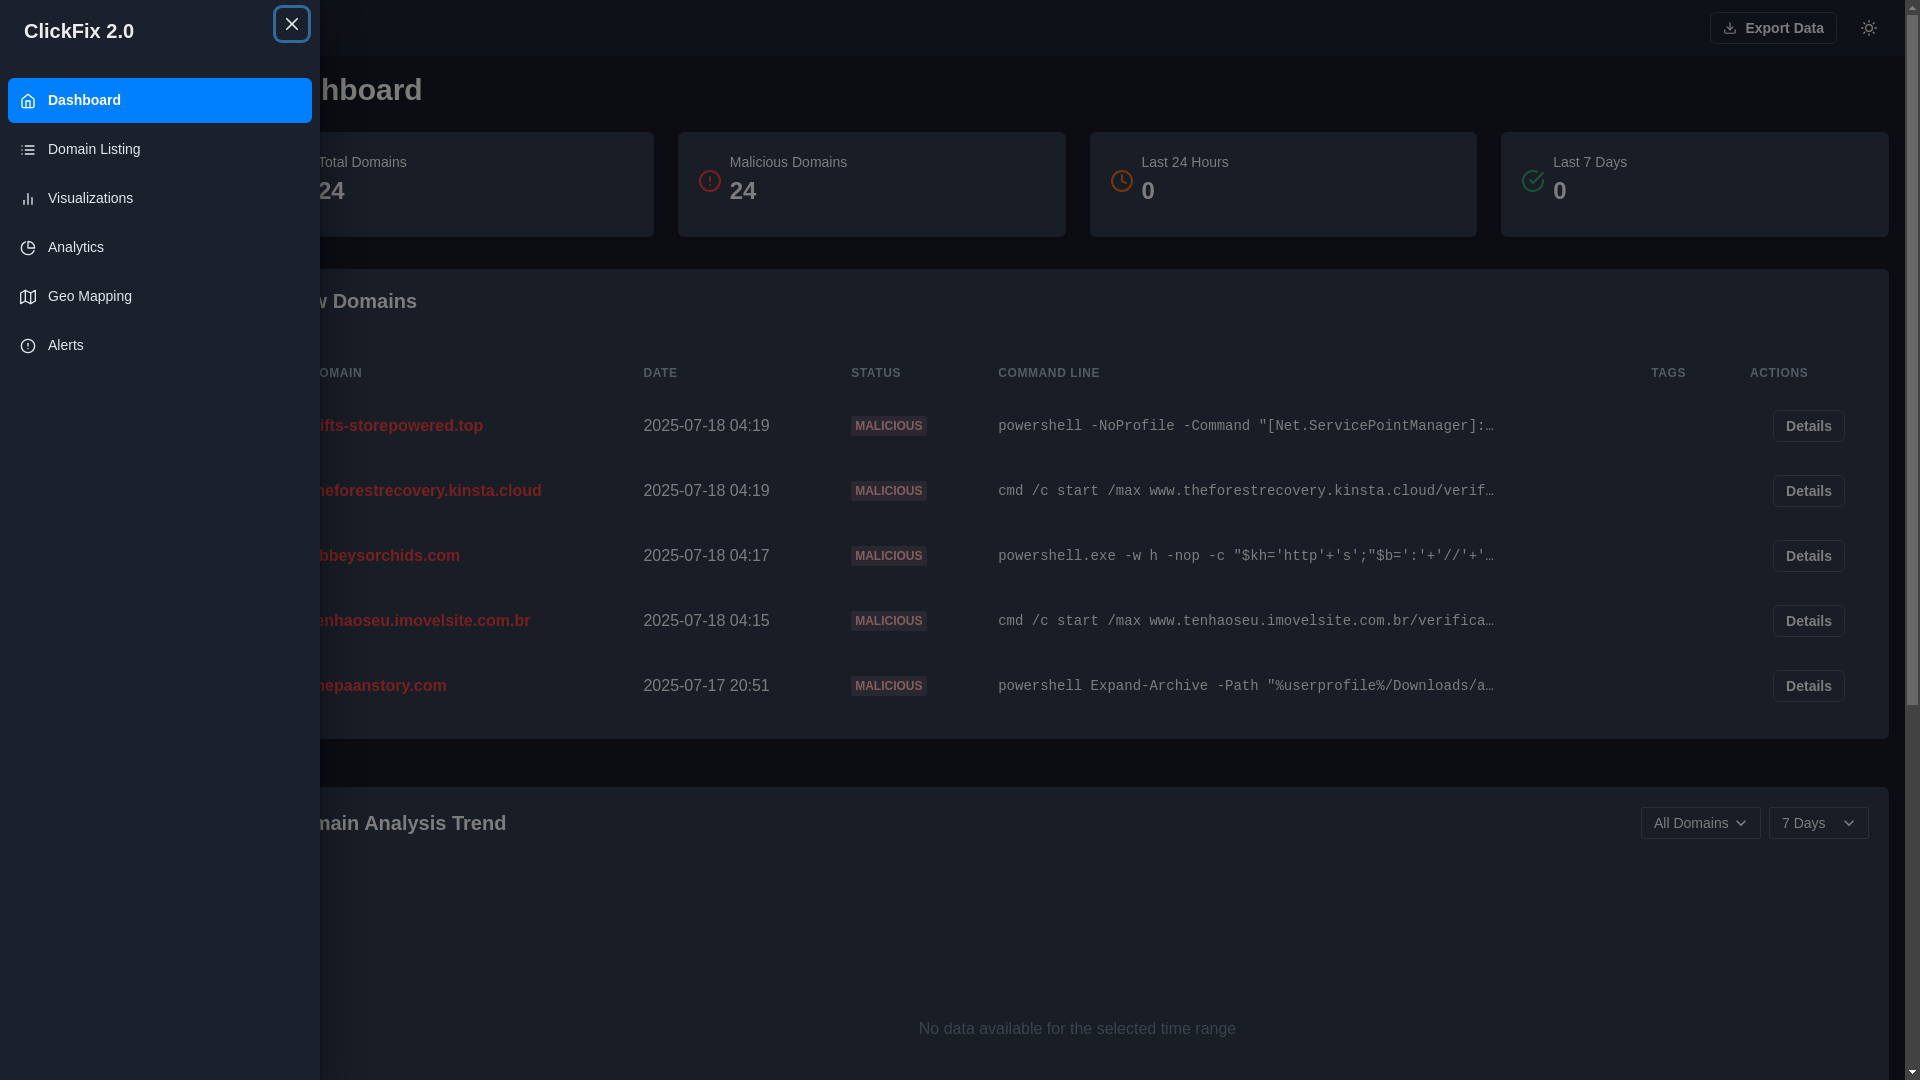Click the TAGS column header
The height and width of the screenshot is (1080, 1920).
click(1668, 373)
